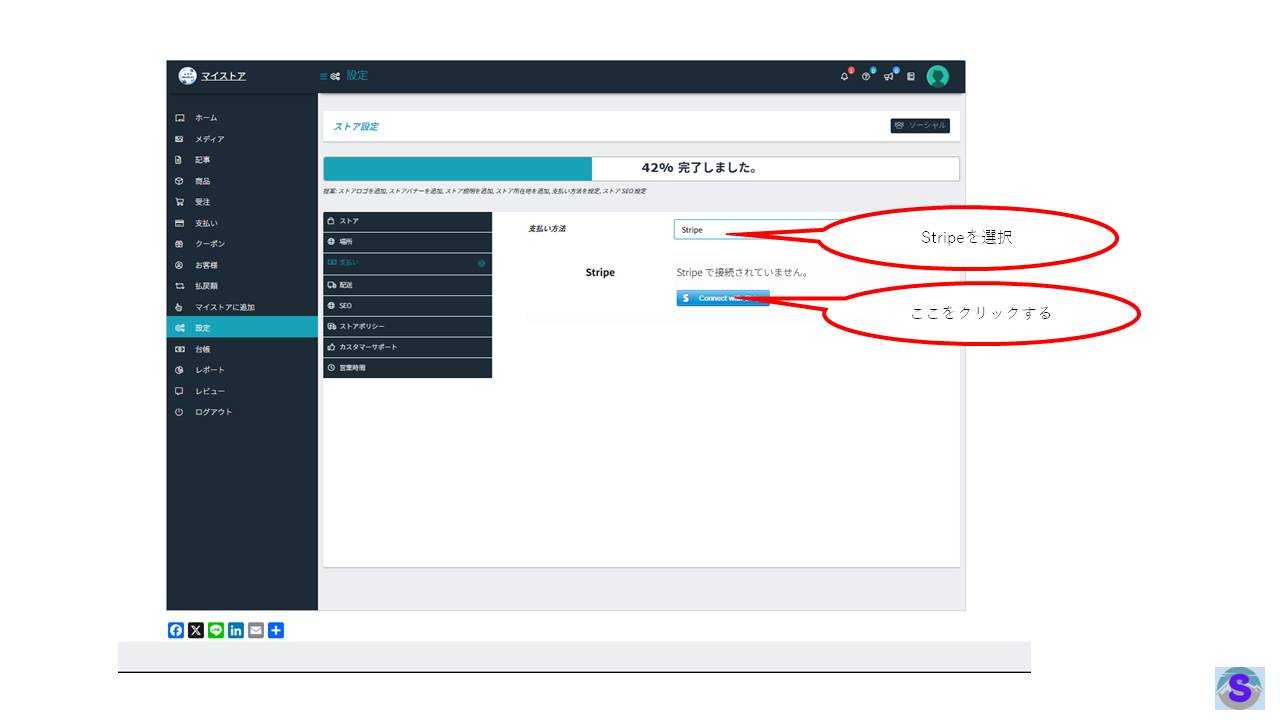
Task: Open メディア in the sidebar
Action: coord(242,139)
